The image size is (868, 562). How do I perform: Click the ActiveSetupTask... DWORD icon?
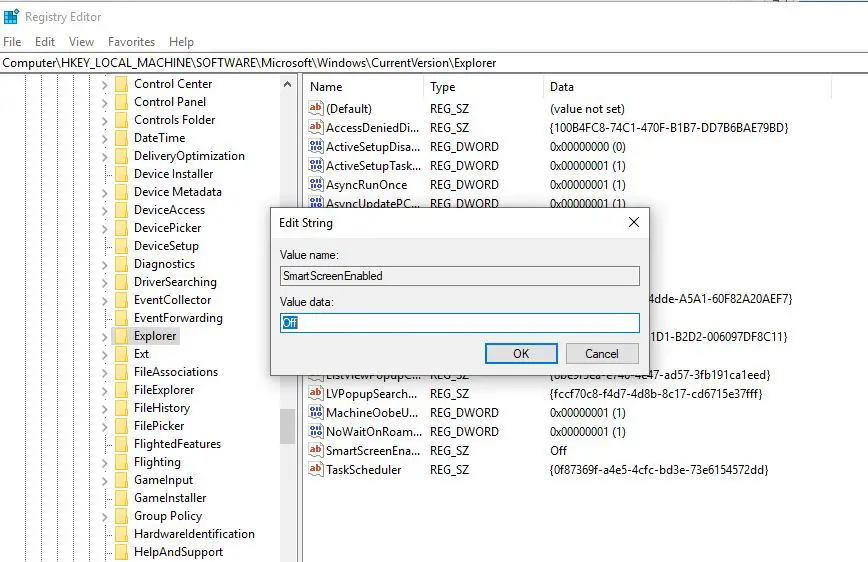coord(316,165)
